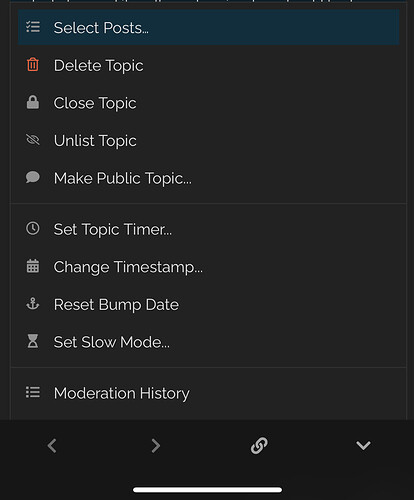Screen dimensions: 414x500
Task: Open Change Timestamp… option
Action: tap(209, 267)
